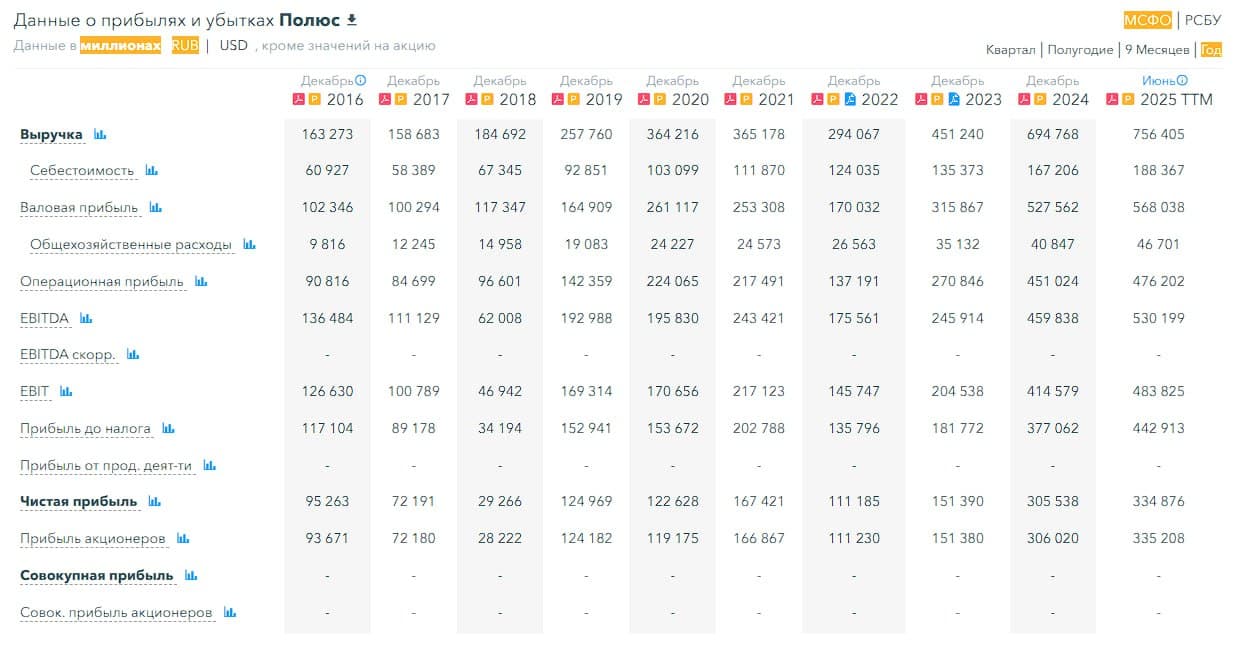The image size is (1233, 645).
Task: Open chart icon next to EBITDA
Action: [86, 318]
